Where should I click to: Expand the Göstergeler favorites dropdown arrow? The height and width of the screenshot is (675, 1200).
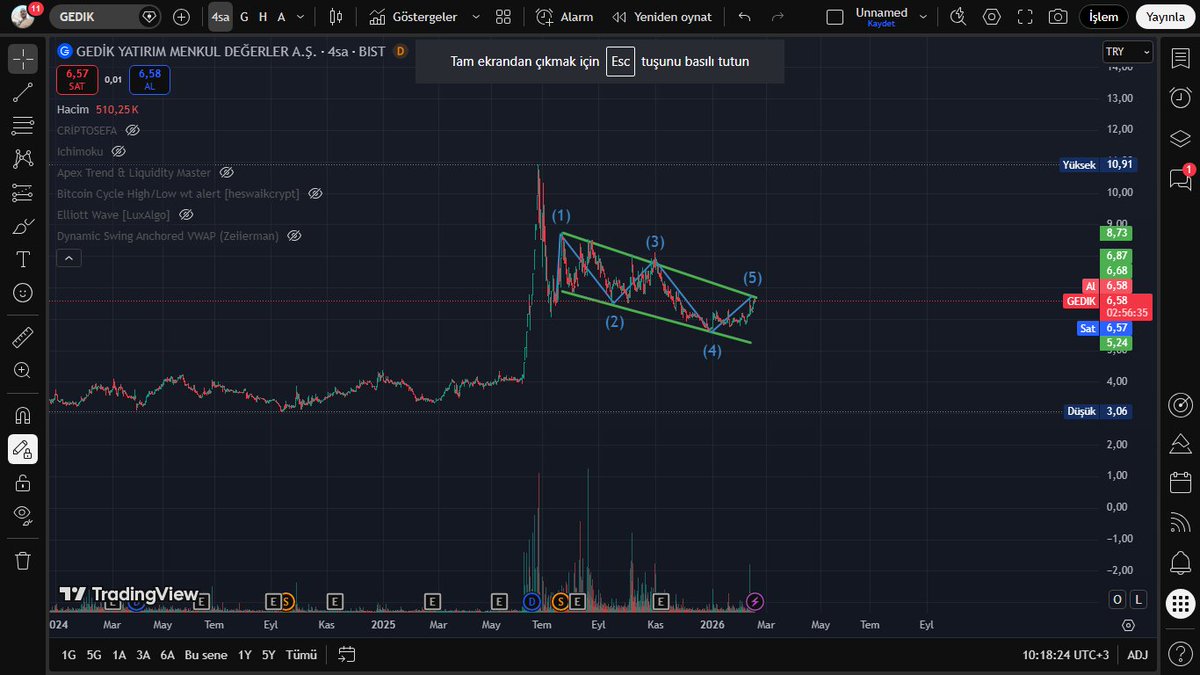click(475, 17)
